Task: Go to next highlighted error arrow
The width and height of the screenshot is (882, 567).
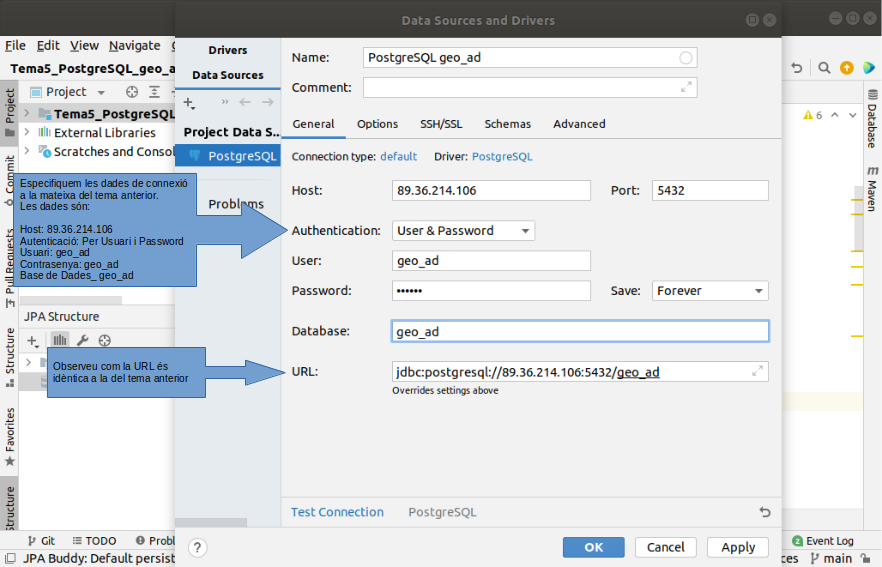Action: [x=853, y=115]
